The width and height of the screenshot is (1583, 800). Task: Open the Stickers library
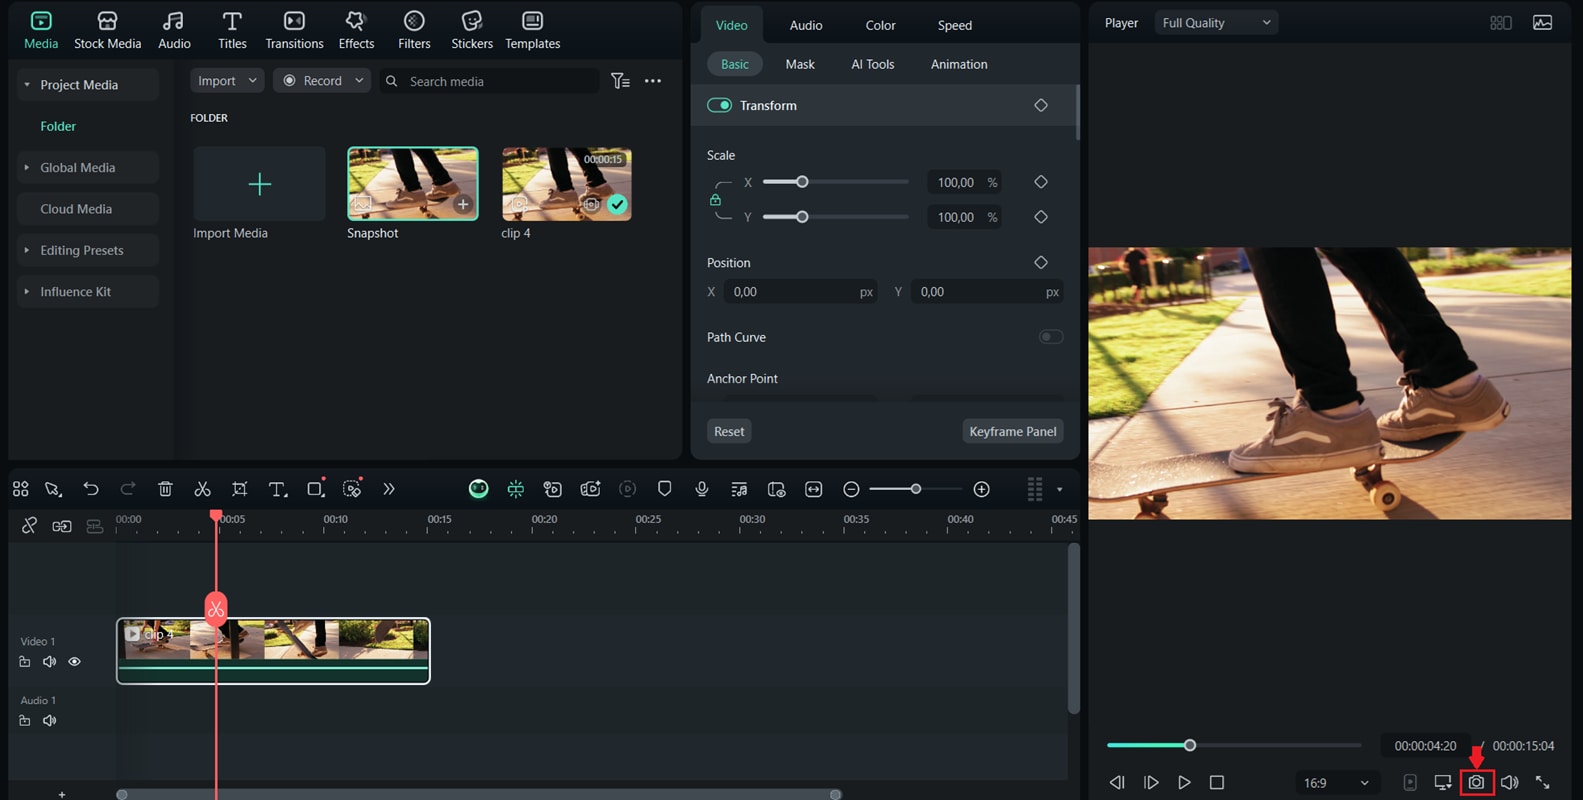pos(472,30)
